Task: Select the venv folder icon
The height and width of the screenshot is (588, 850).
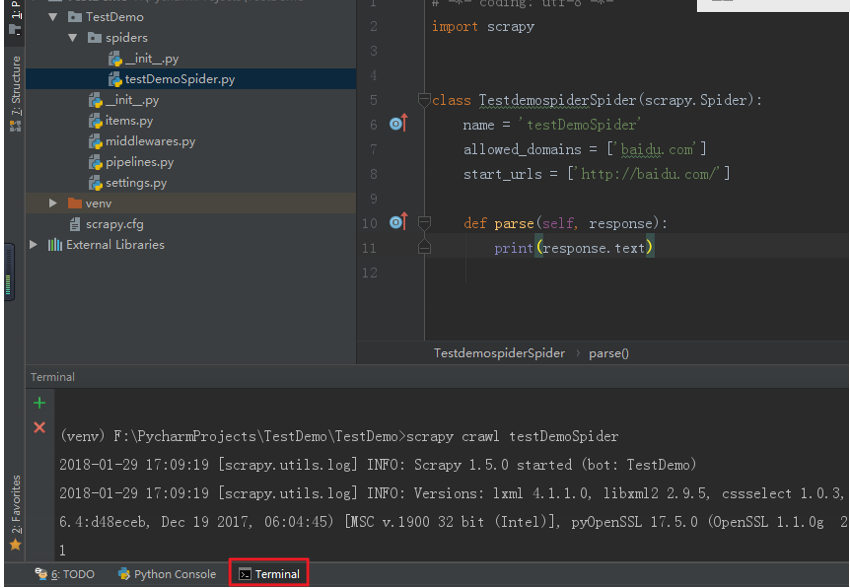Action: (x=75, y=203)
